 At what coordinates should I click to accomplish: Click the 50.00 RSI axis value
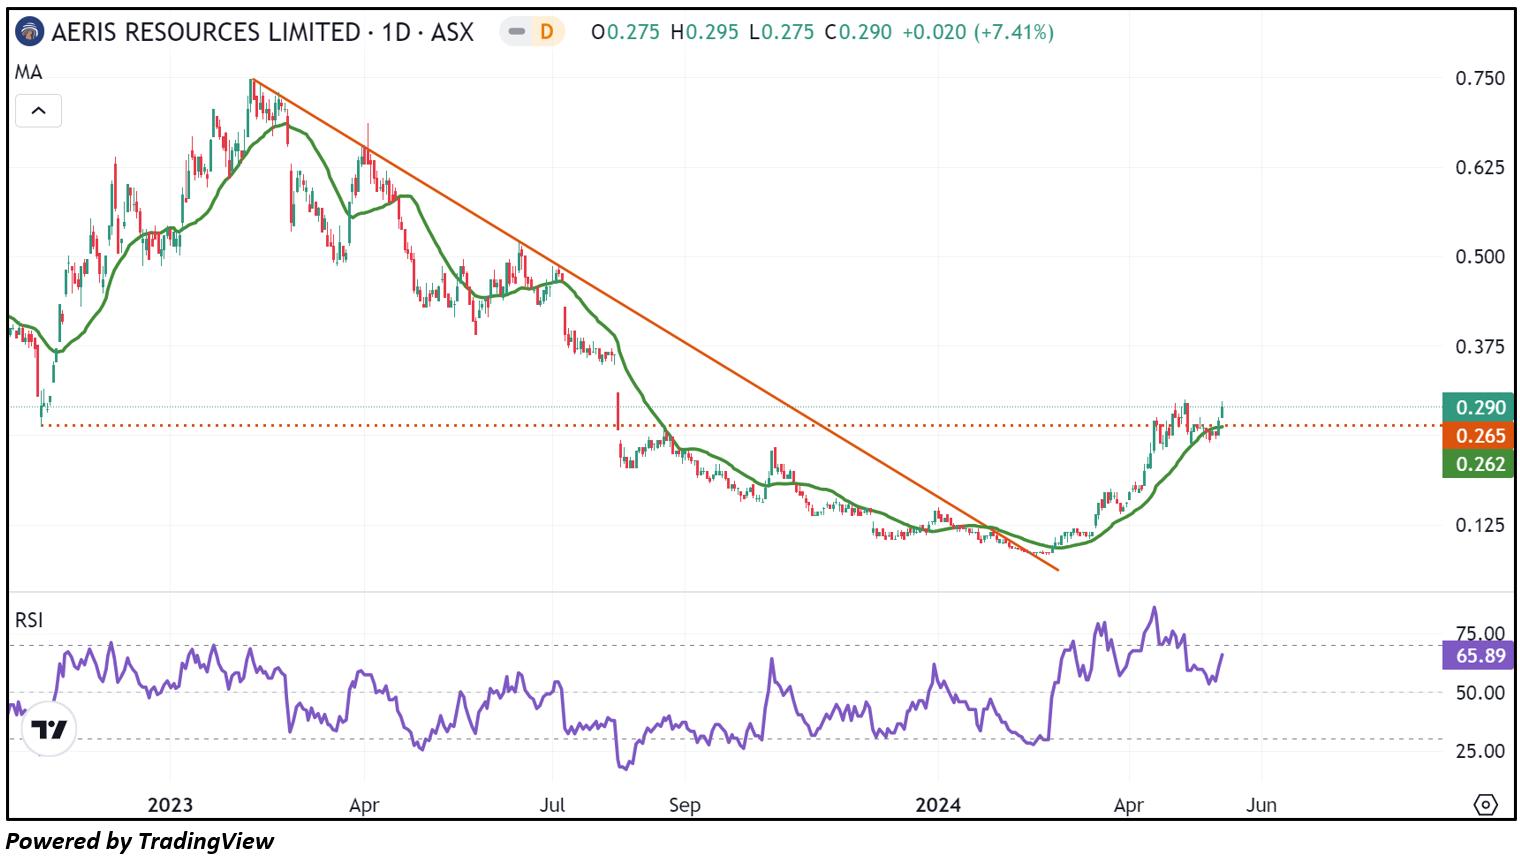[1480, 692]
